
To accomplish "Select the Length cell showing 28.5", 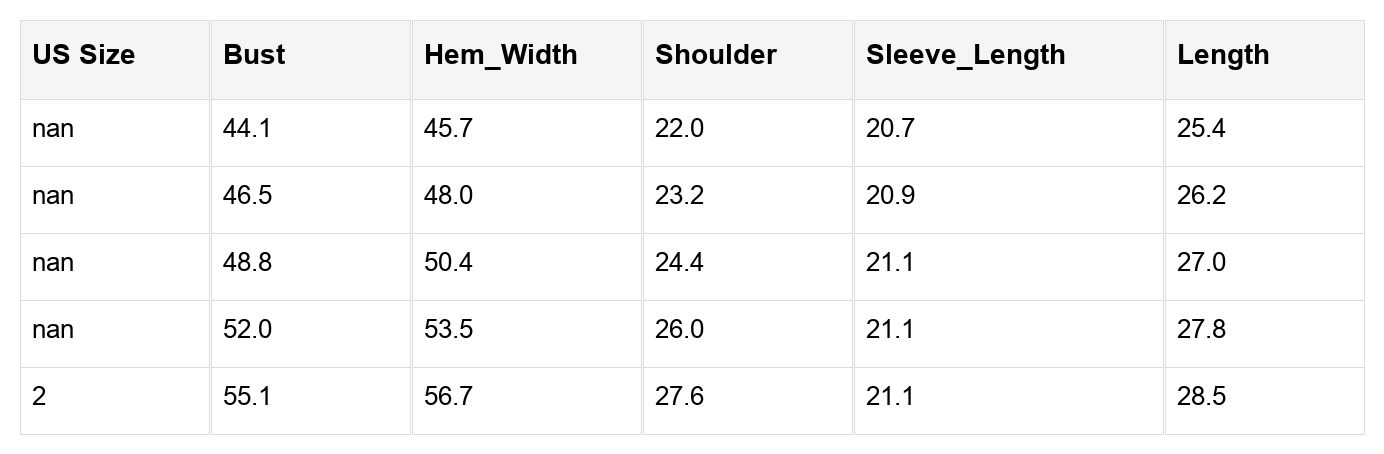I will coord(1201,397).
